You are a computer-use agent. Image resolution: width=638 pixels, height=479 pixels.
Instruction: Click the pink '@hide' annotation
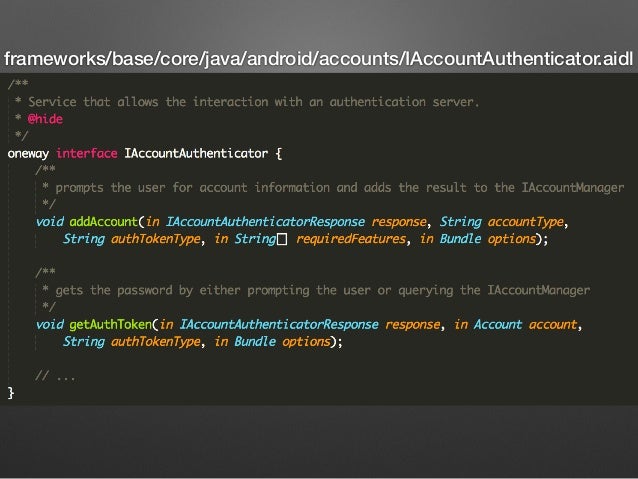(x=45, y=119)
